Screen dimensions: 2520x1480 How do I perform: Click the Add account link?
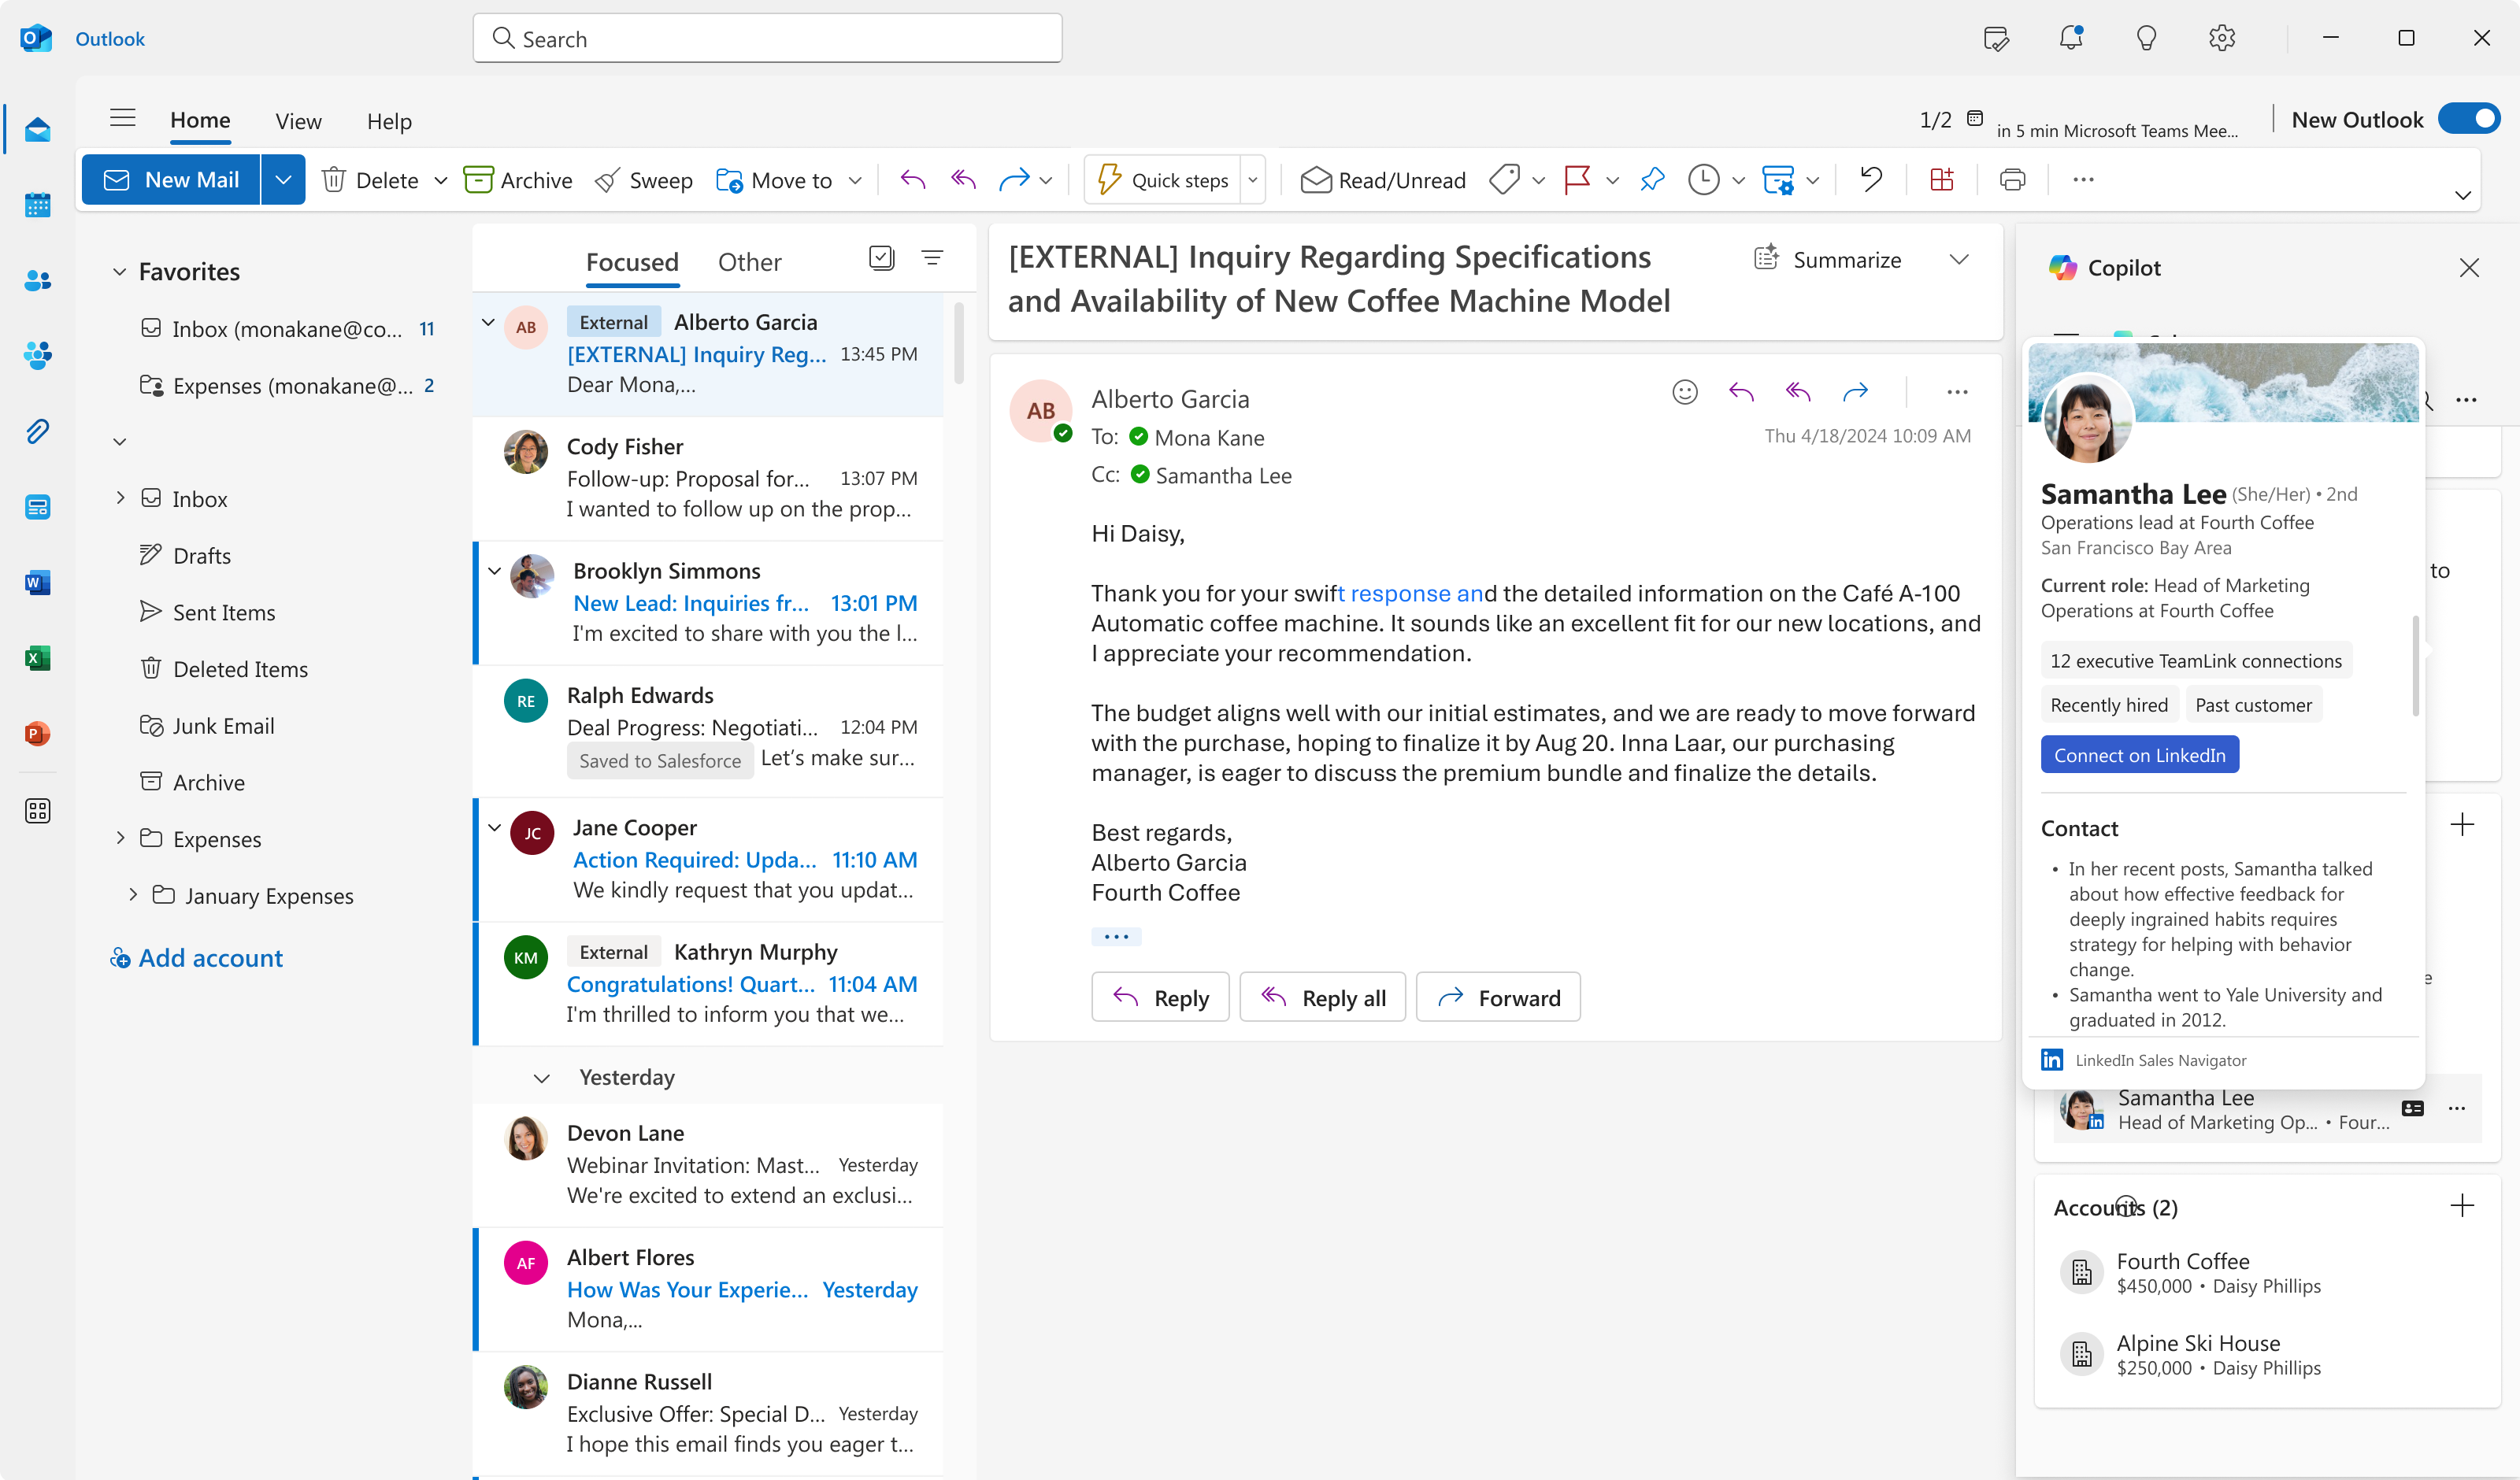pos(196,958)
